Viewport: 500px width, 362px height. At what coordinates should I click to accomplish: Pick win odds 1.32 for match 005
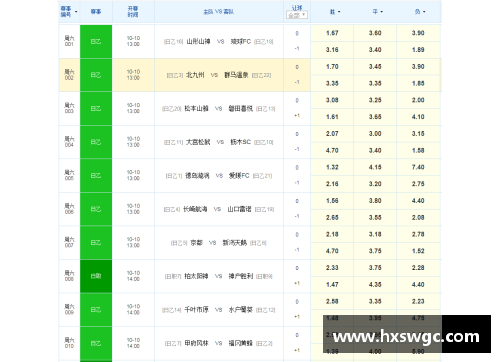332,167
